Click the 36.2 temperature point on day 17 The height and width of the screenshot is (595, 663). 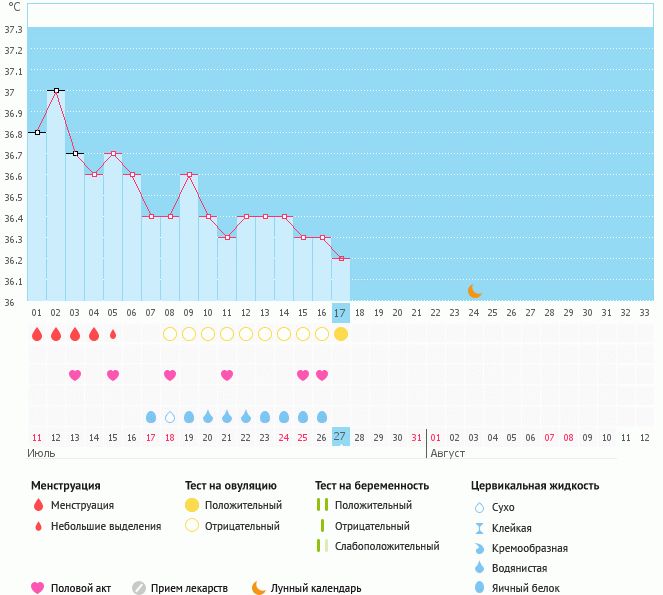coord(341,258)
